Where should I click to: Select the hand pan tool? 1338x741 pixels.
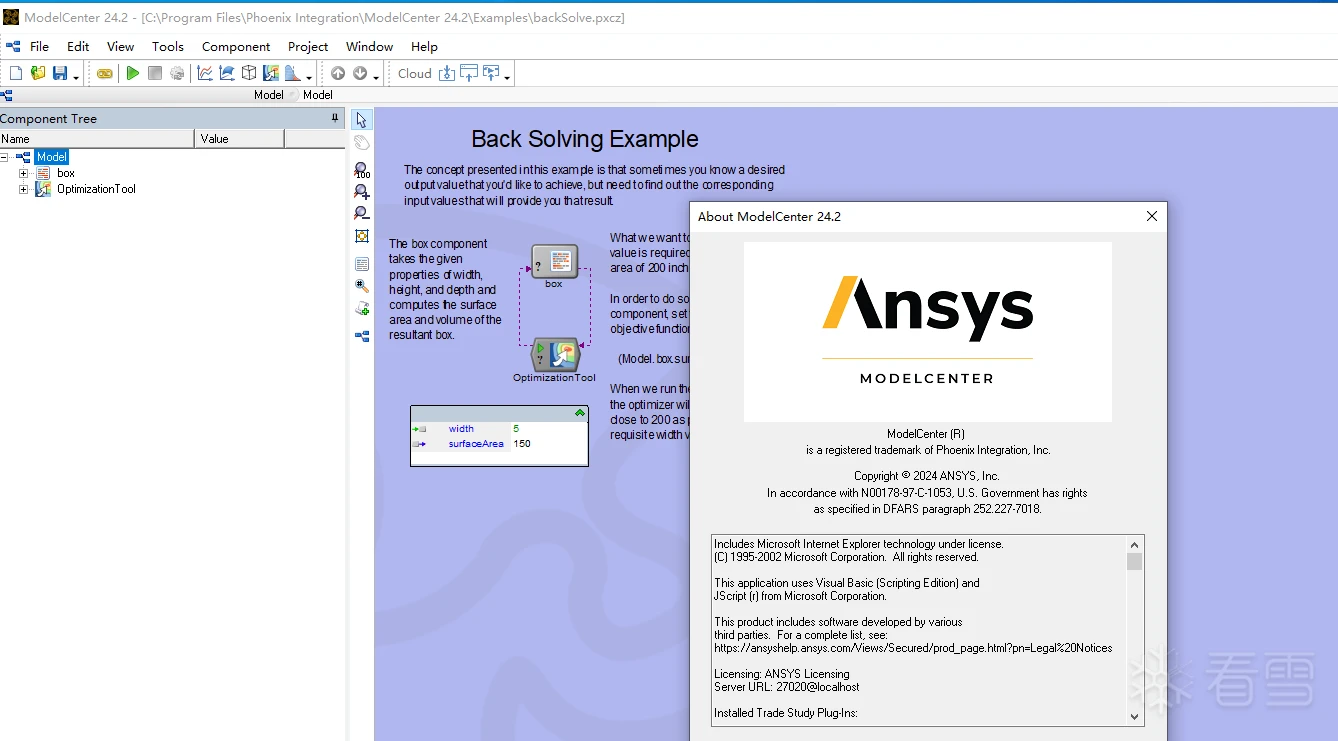coord(362,143)
